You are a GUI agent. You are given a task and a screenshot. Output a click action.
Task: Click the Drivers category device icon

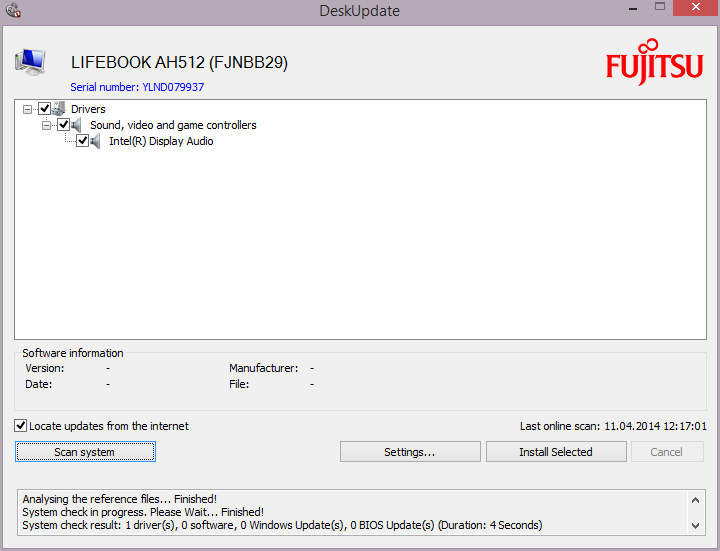click(x=59, y=109)
